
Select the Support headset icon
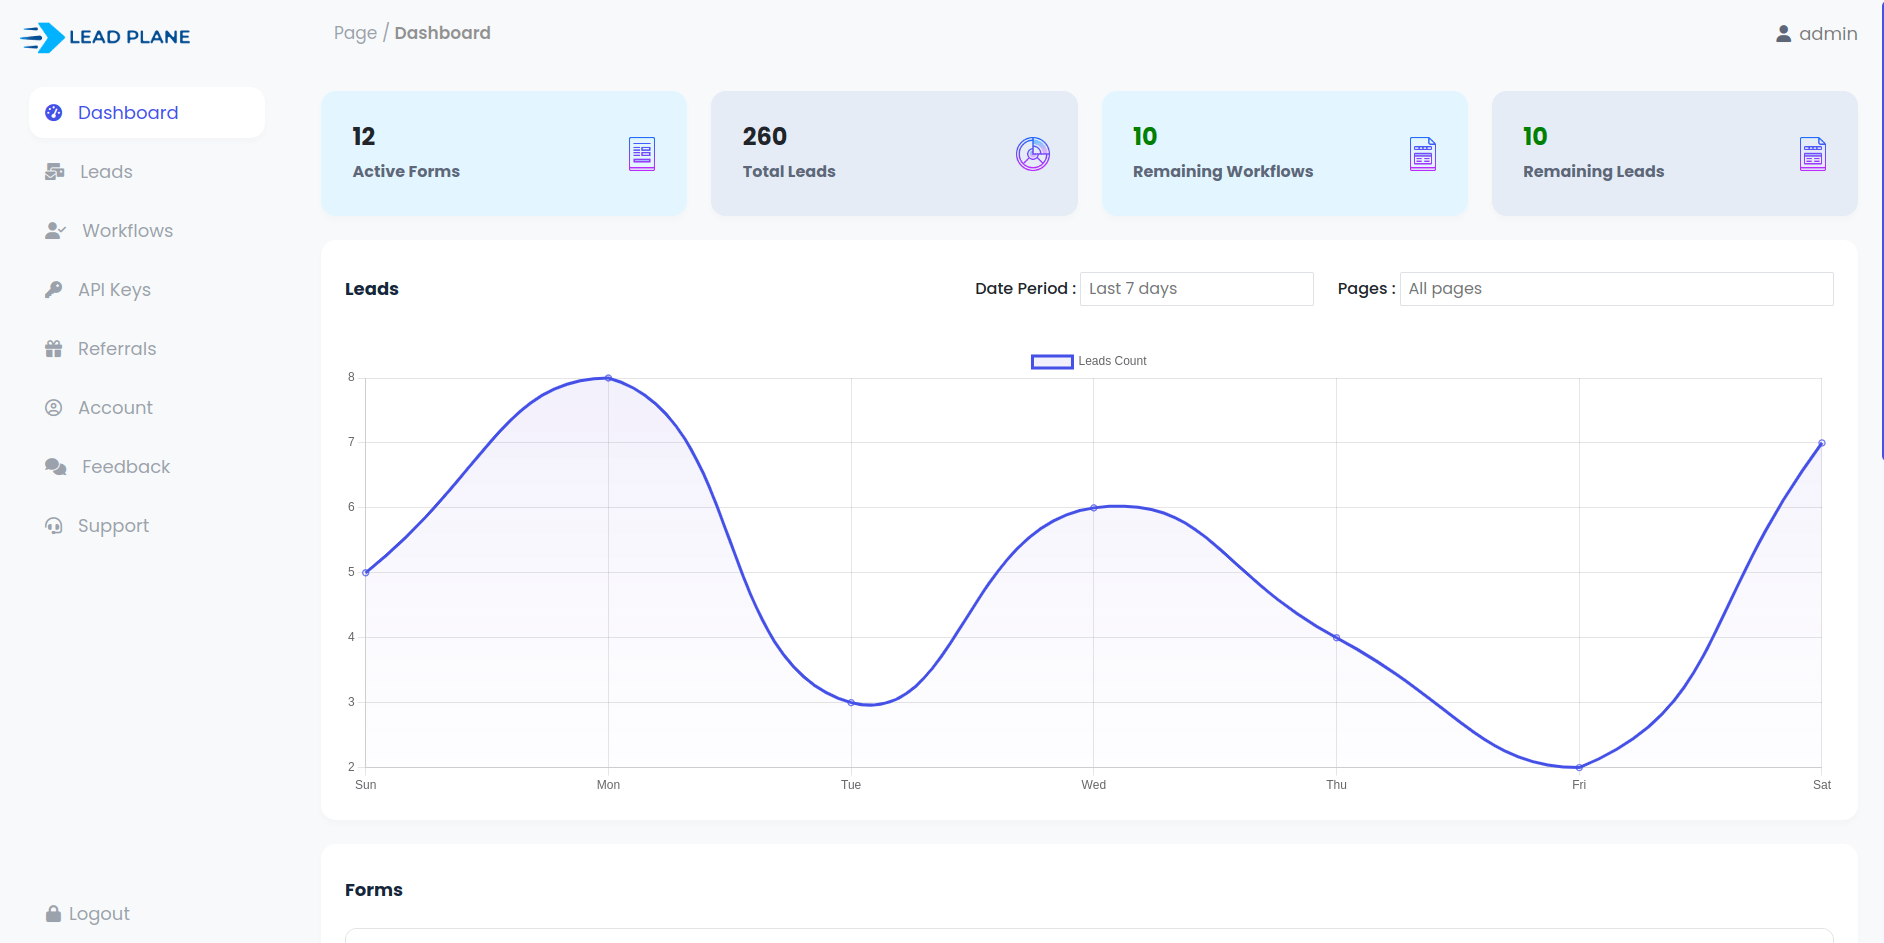[x=54, y=525]
